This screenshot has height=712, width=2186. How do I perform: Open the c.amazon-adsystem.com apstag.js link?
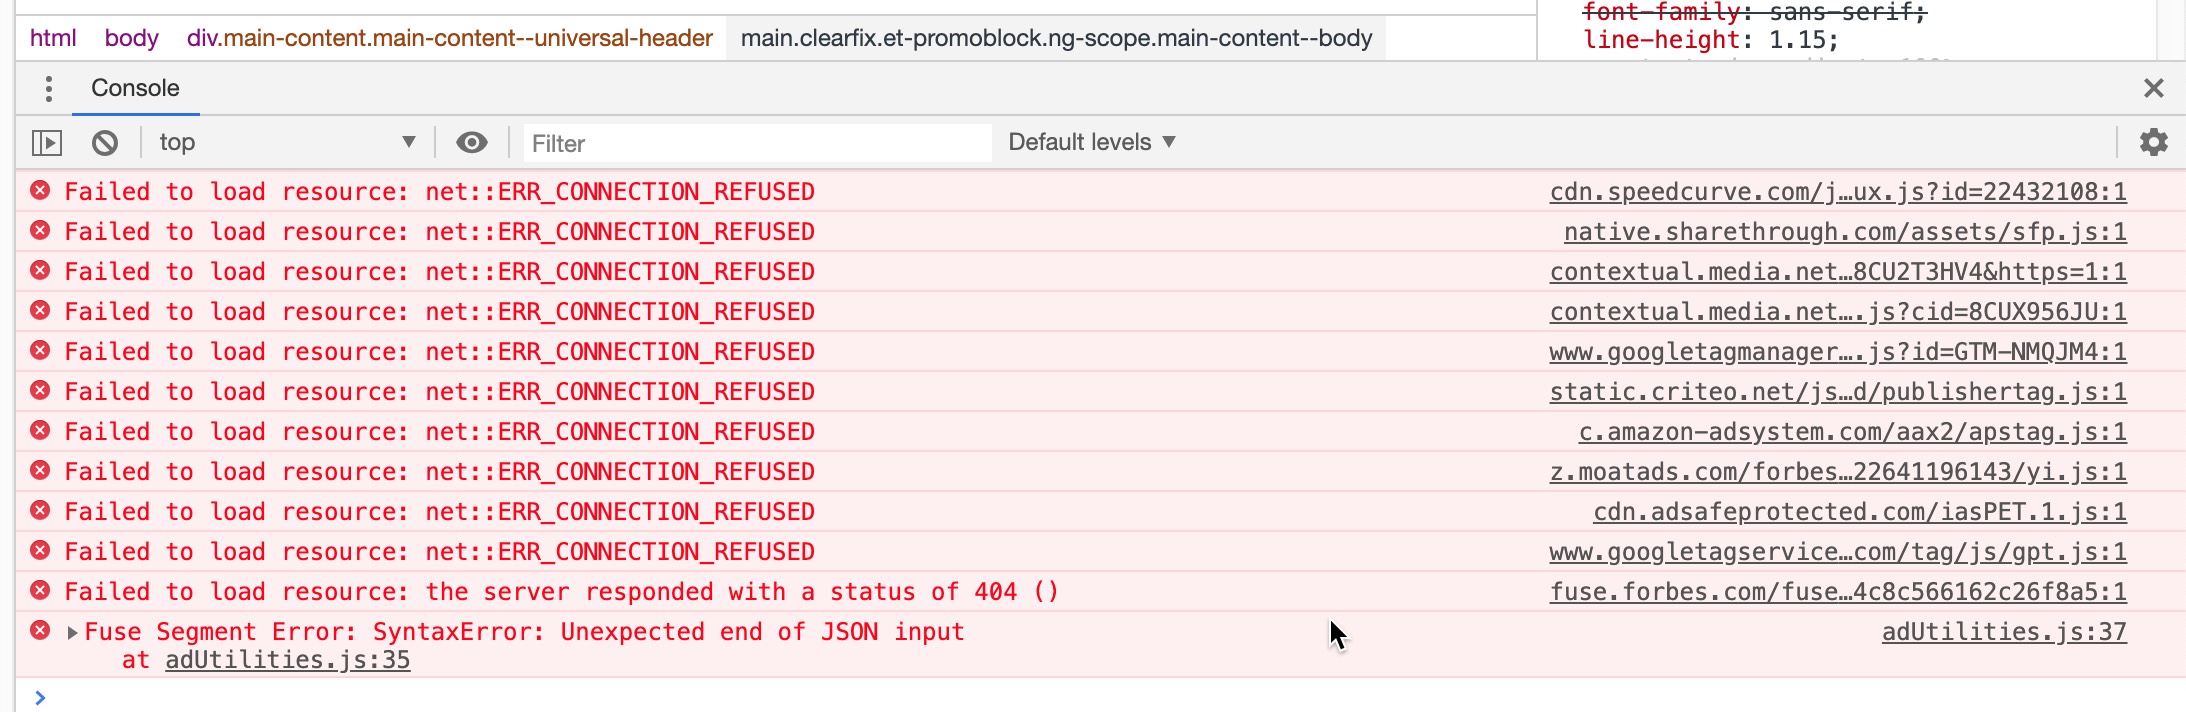tap(1852, 432)
